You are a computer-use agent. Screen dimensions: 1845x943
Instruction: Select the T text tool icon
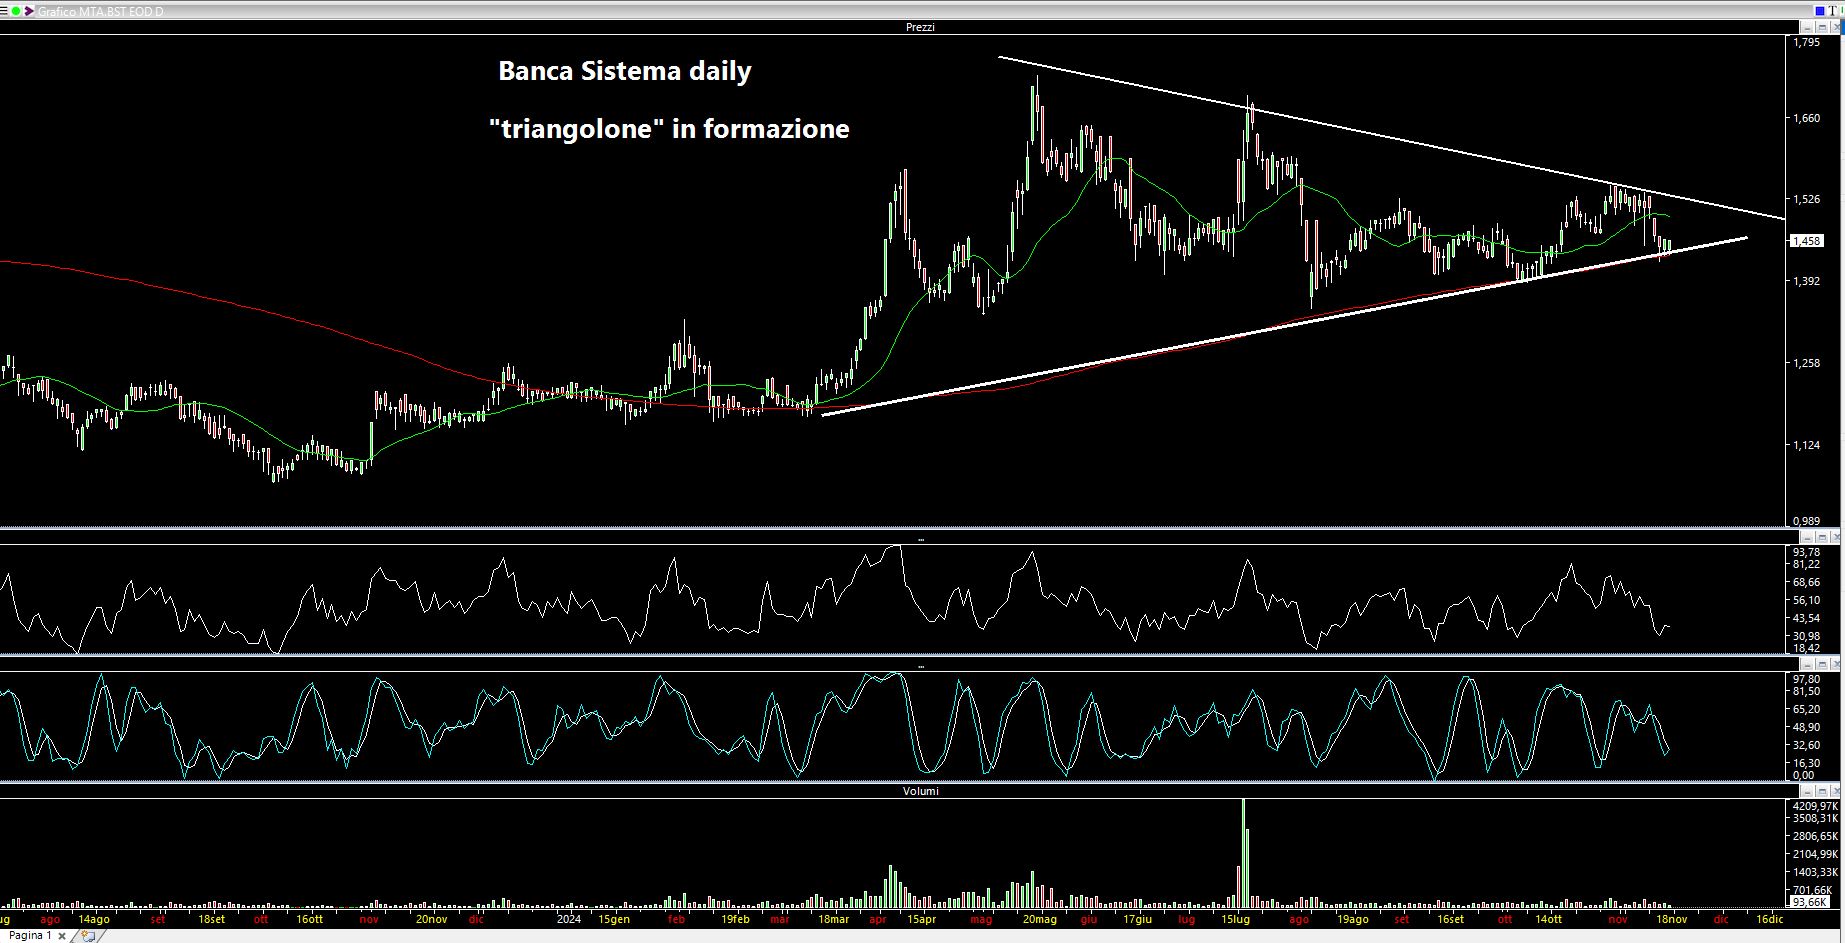point(1833,11)
